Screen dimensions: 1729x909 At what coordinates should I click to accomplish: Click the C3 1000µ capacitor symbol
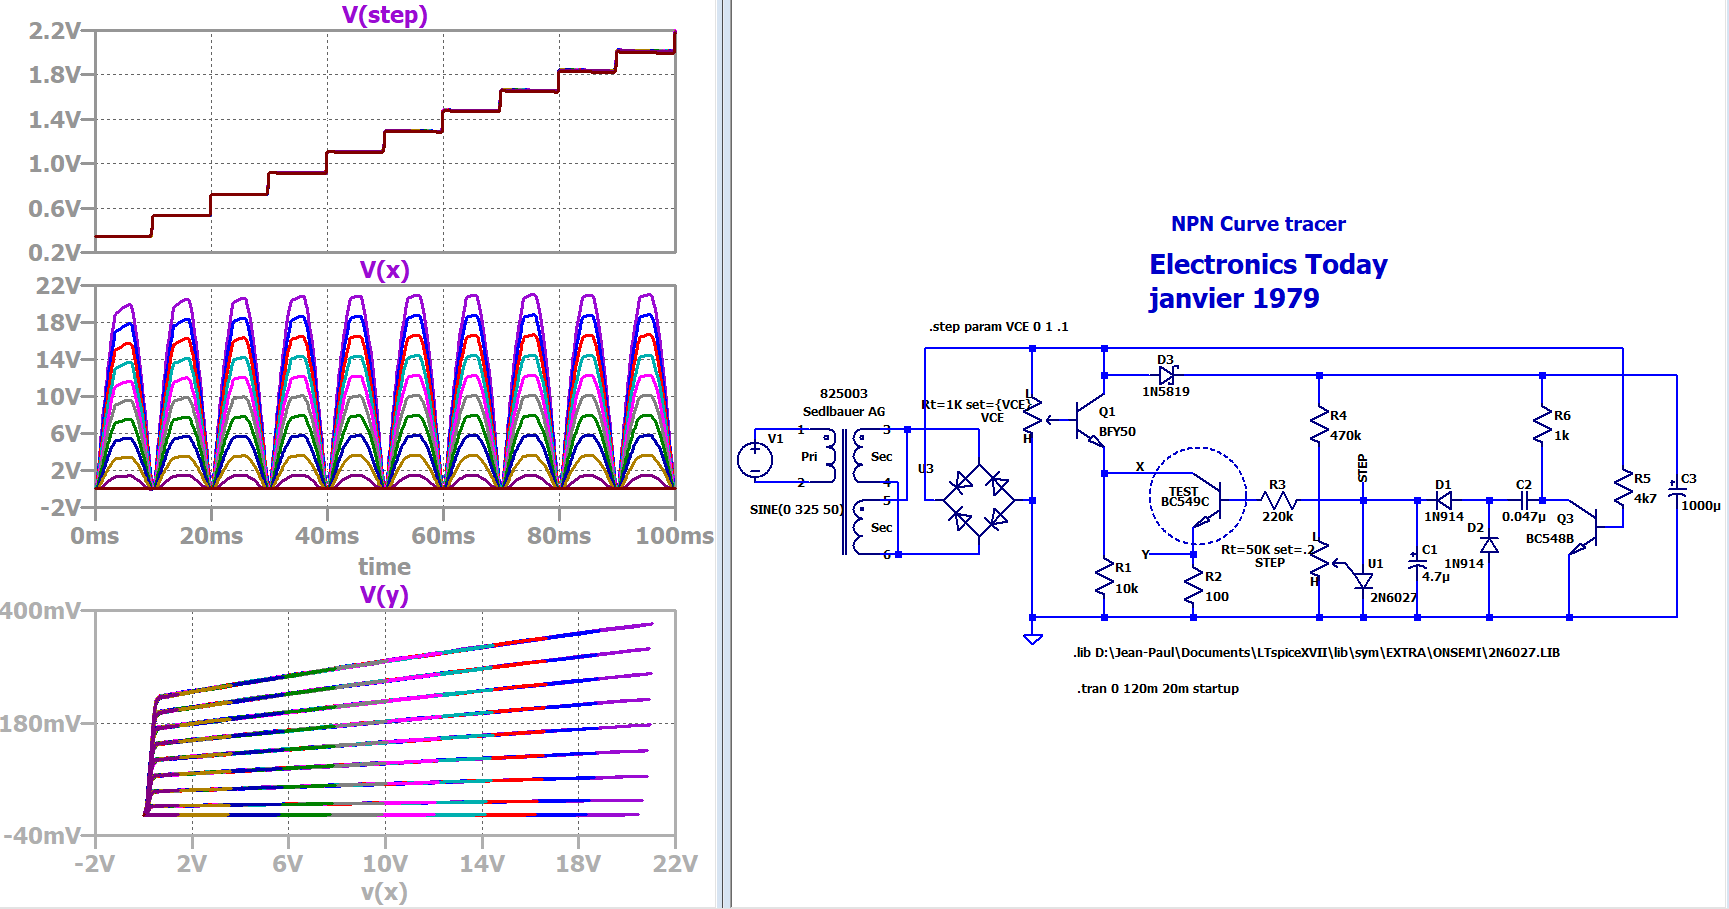(x=1677, y=492)
